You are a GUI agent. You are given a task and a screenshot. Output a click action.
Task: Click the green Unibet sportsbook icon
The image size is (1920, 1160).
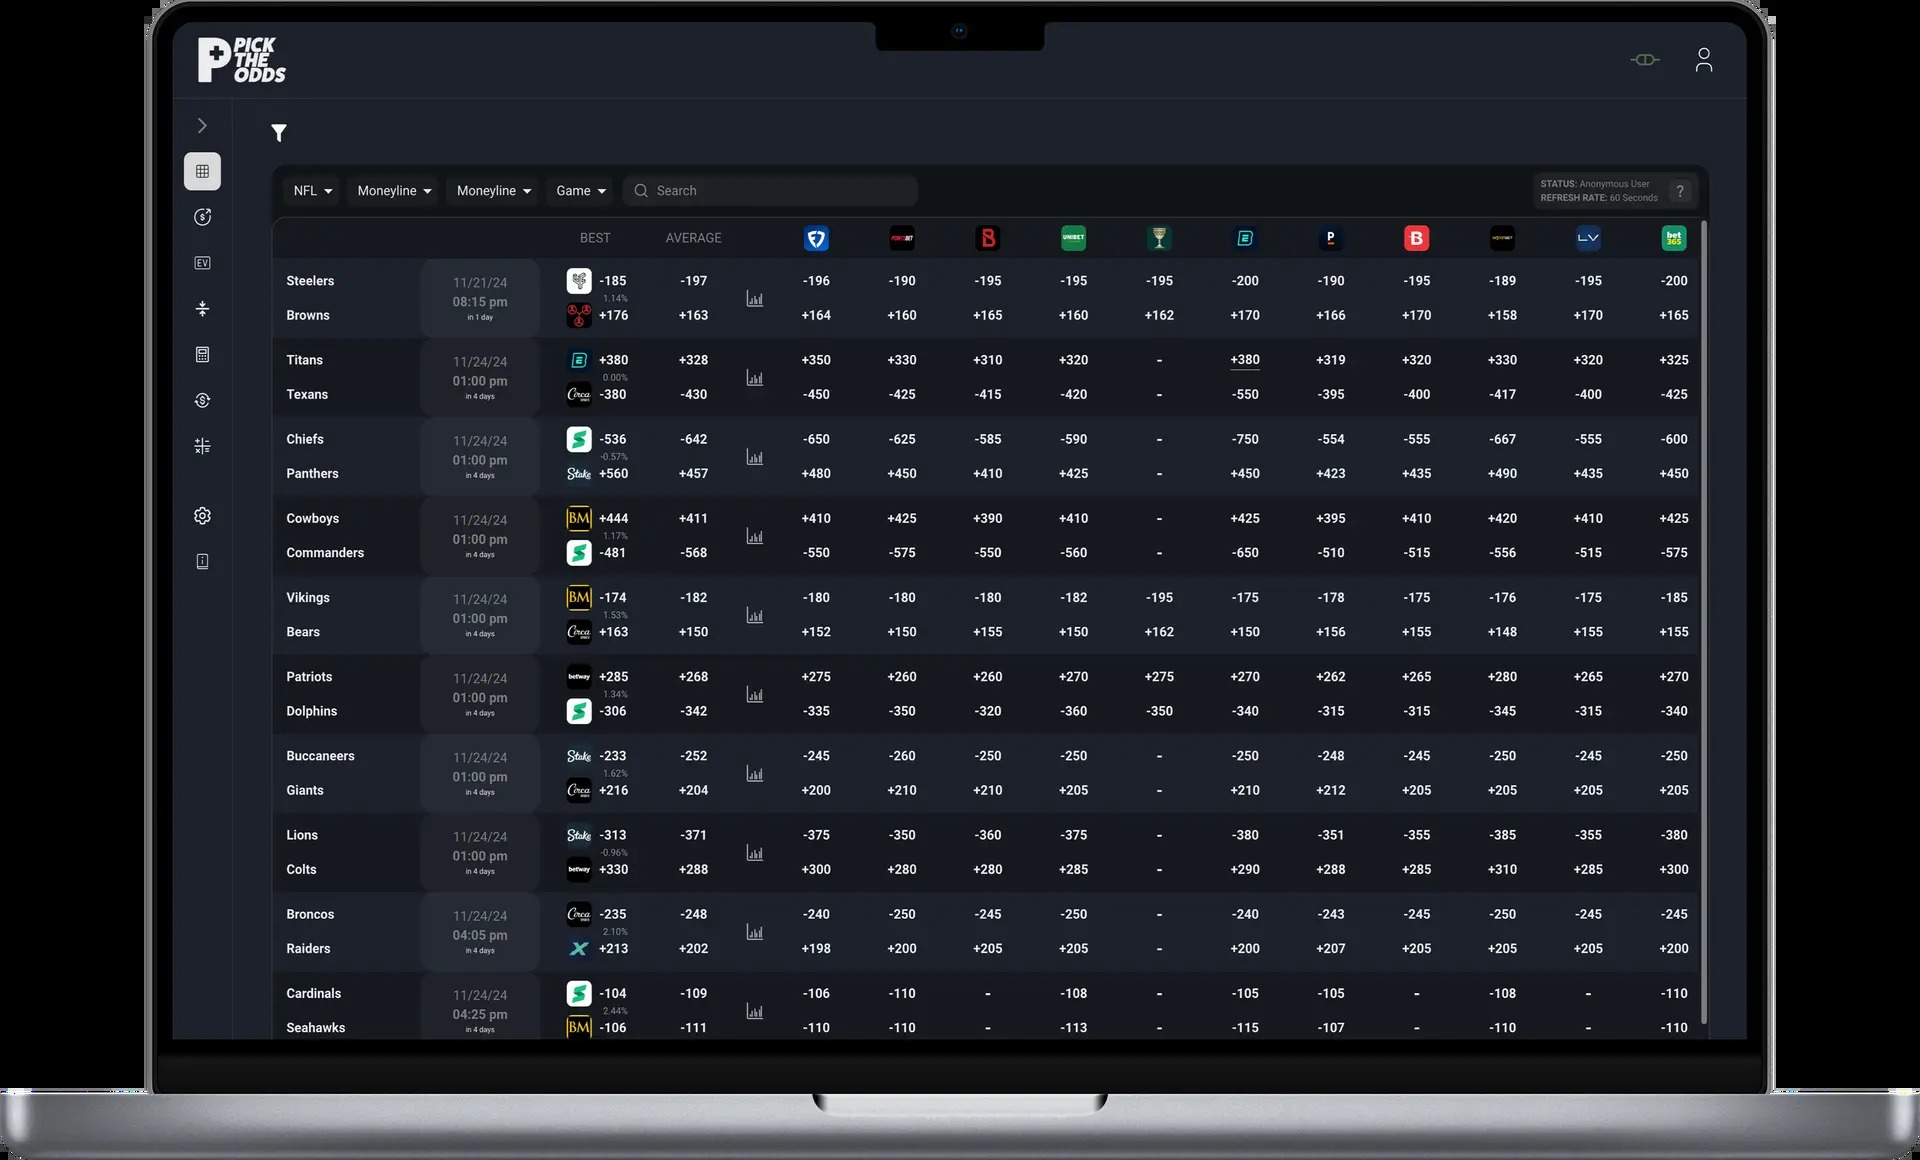click(x=1073, y=238)
